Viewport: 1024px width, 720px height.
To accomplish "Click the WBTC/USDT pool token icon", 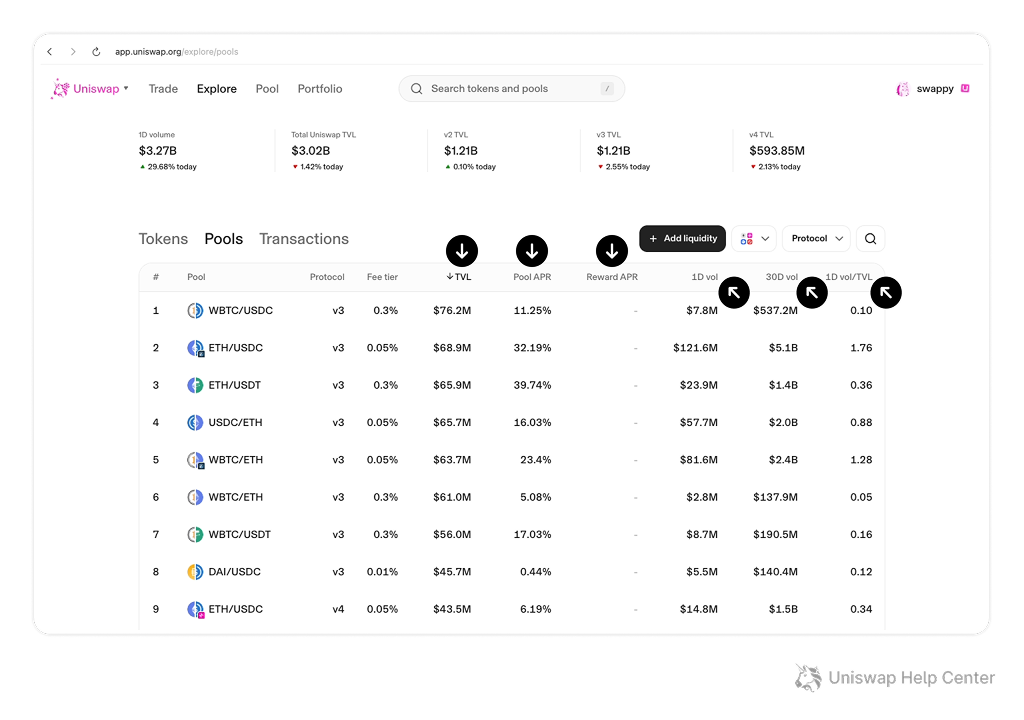I will tap(195, 534).
